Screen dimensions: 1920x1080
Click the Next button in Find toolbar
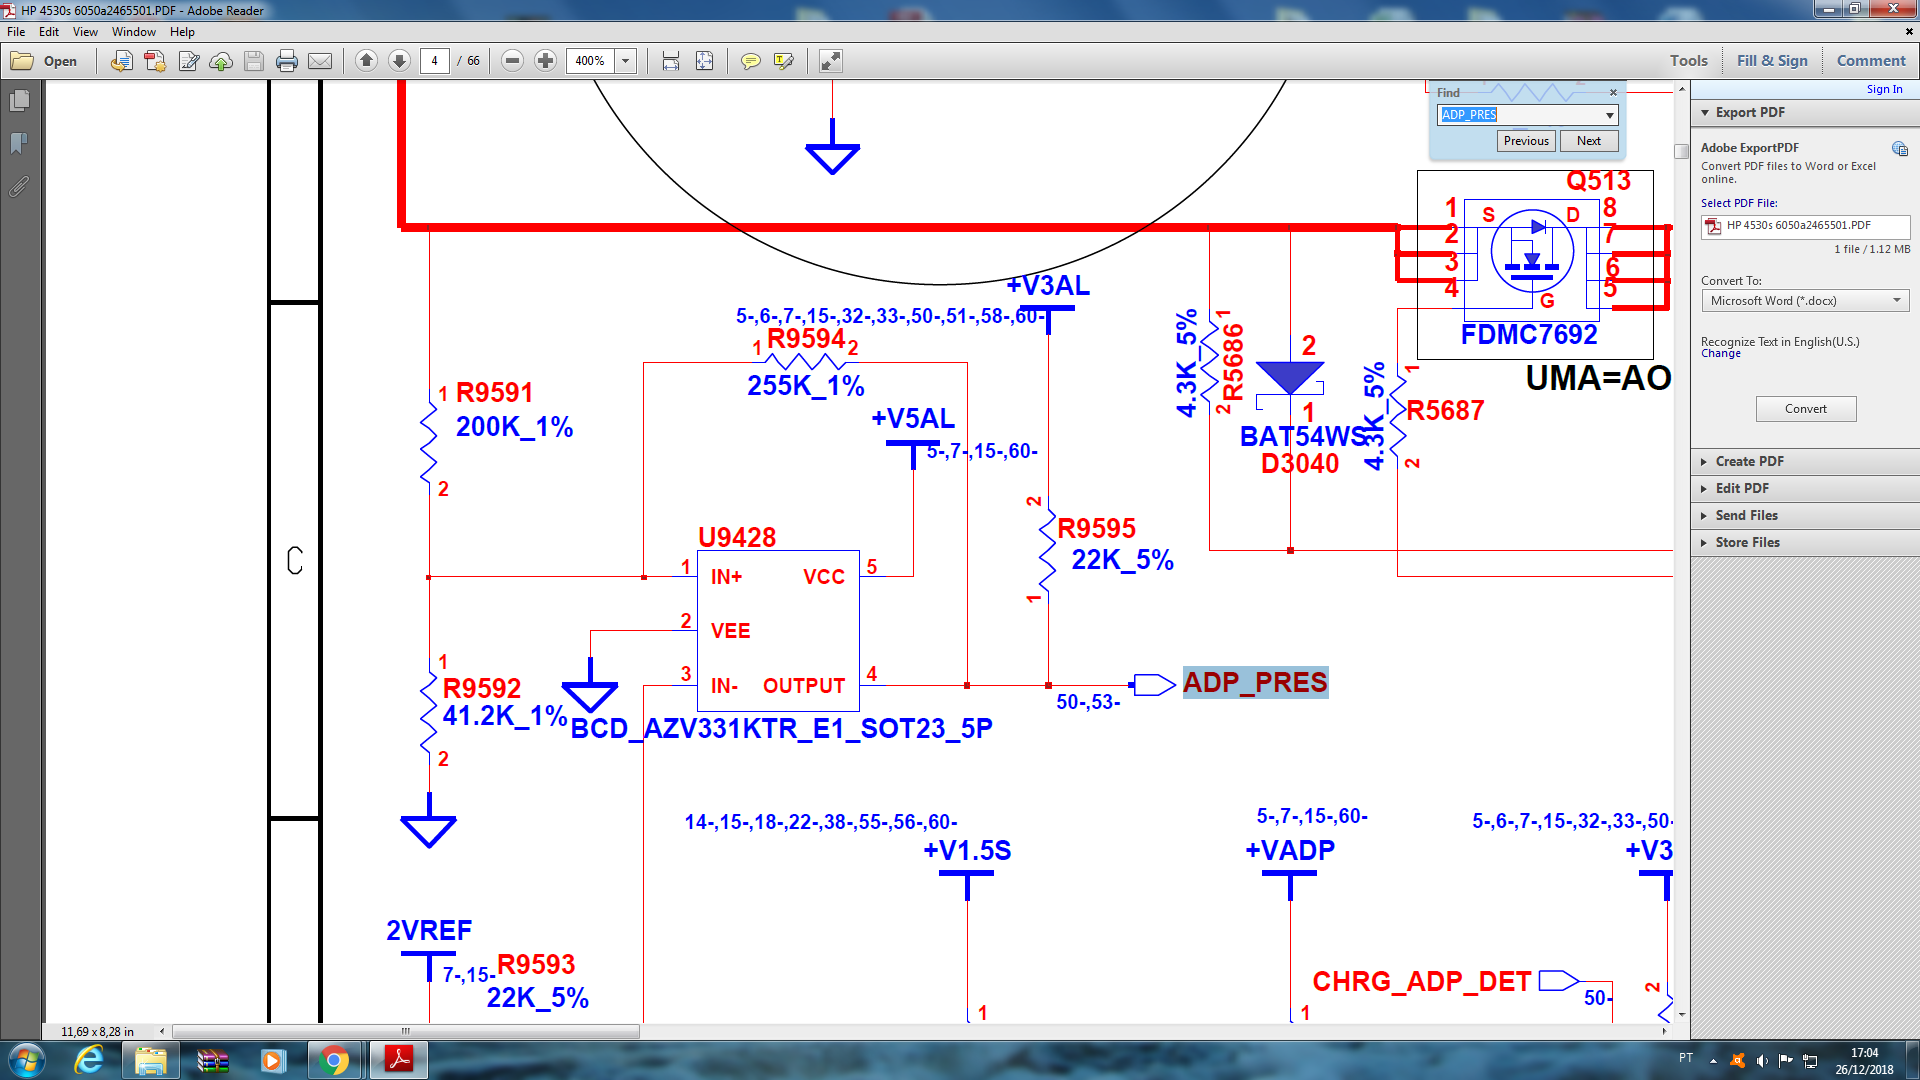[1588, 141]
